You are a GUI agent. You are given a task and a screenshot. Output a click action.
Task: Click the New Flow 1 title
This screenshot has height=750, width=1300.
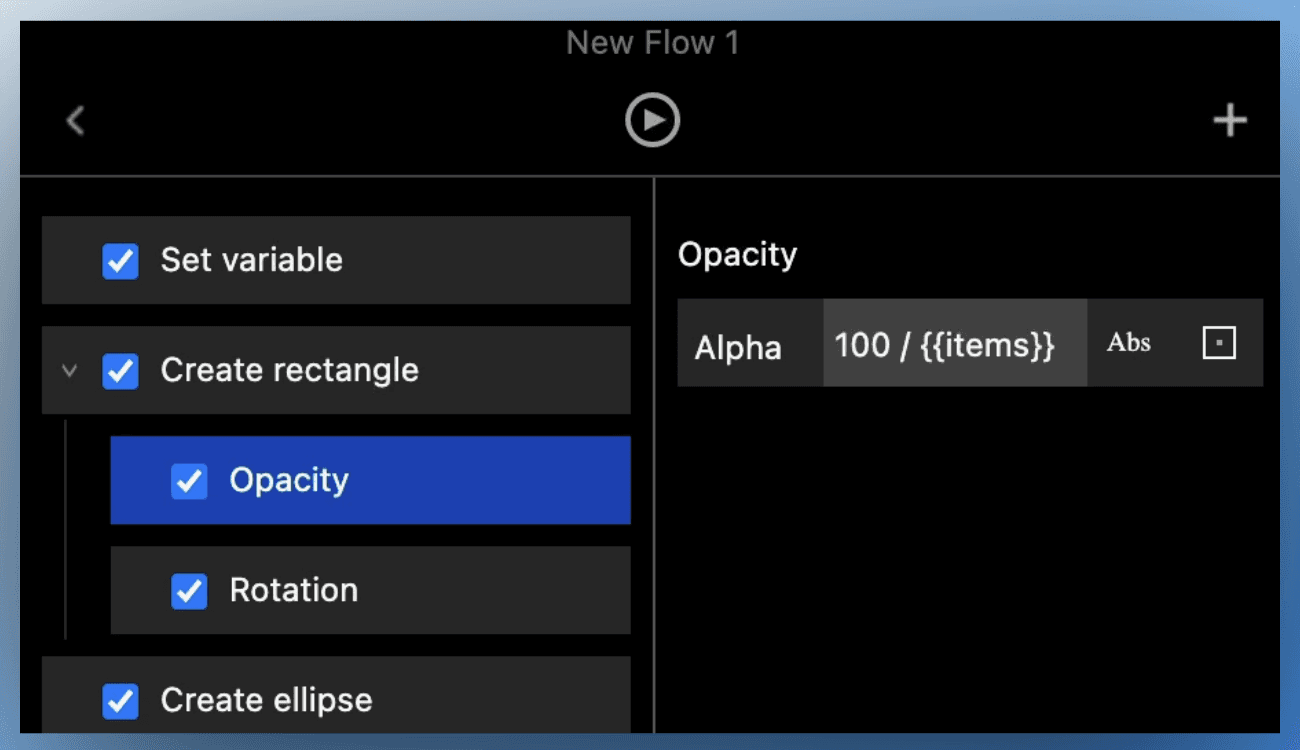[652, 43]
